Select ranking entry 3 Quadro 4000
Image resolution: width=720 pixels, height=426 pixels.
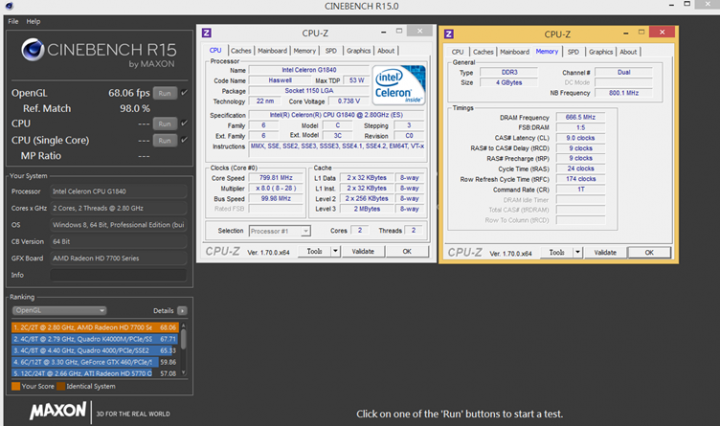coord(95,350)
